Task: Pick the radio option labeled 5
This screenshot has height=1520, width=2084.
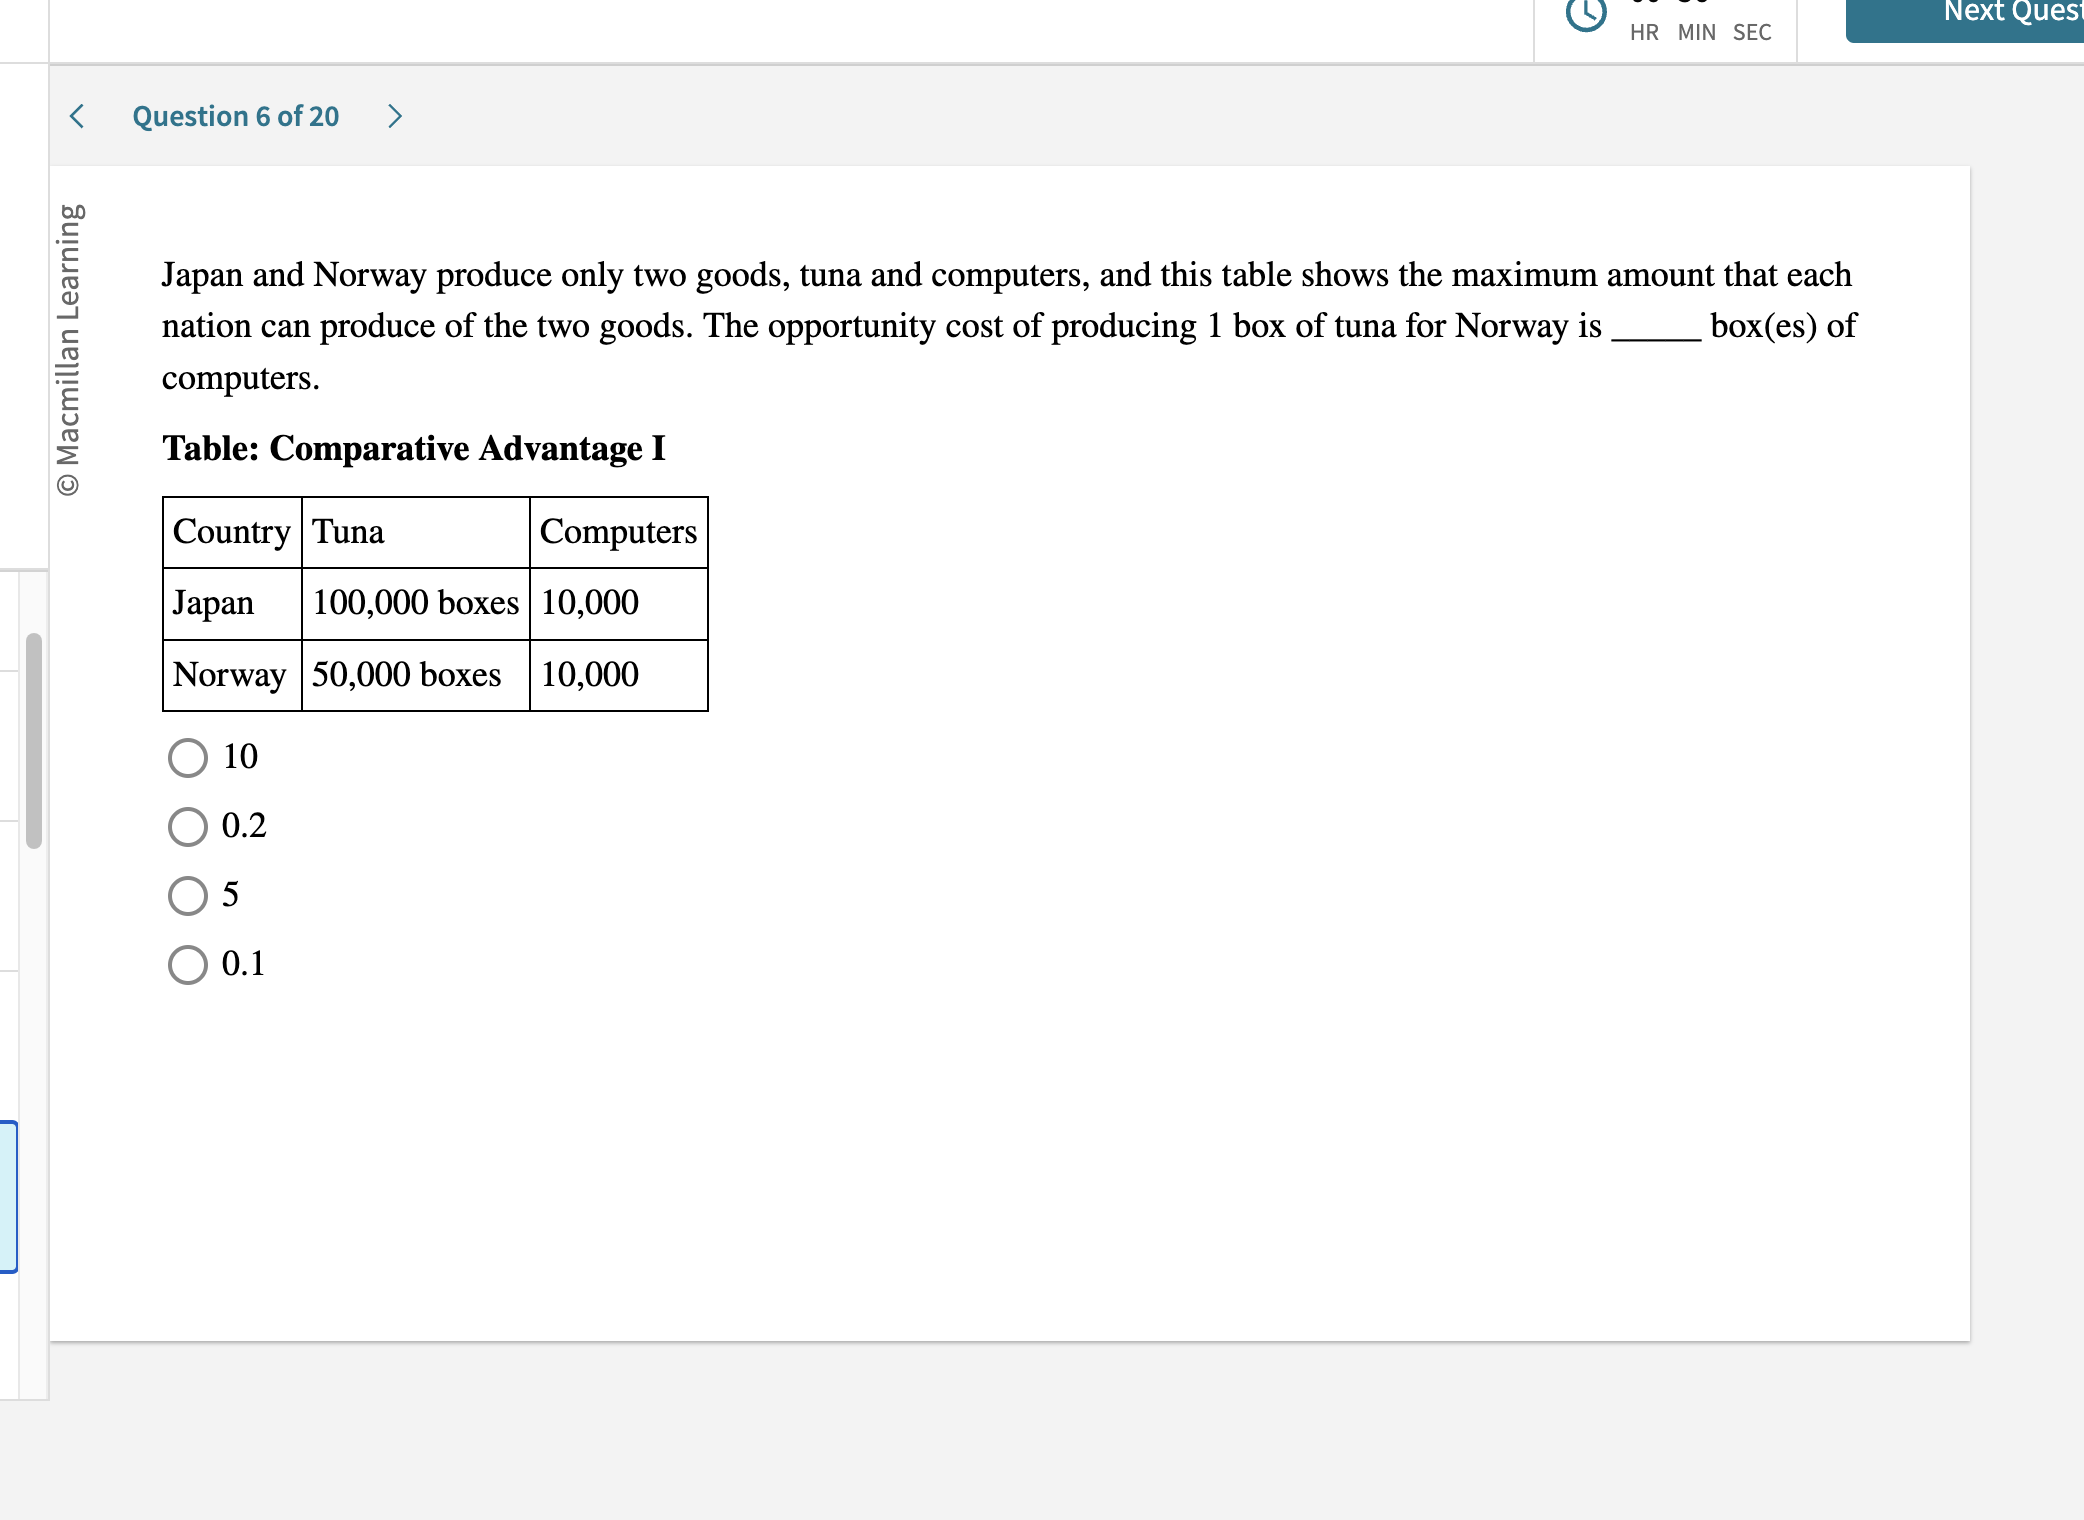Action: pyautogui.click(x=188, y=896)
